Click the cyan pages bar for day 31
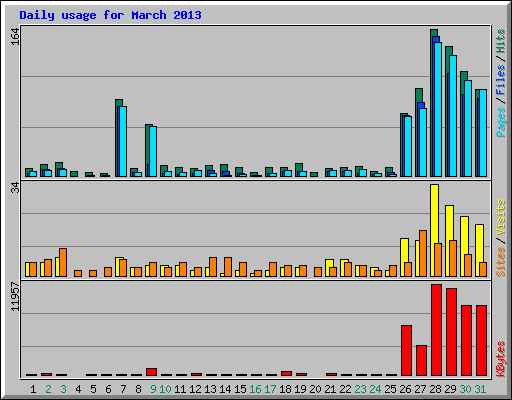The width and height of the screenshot is (512, 400). point(483,133)
